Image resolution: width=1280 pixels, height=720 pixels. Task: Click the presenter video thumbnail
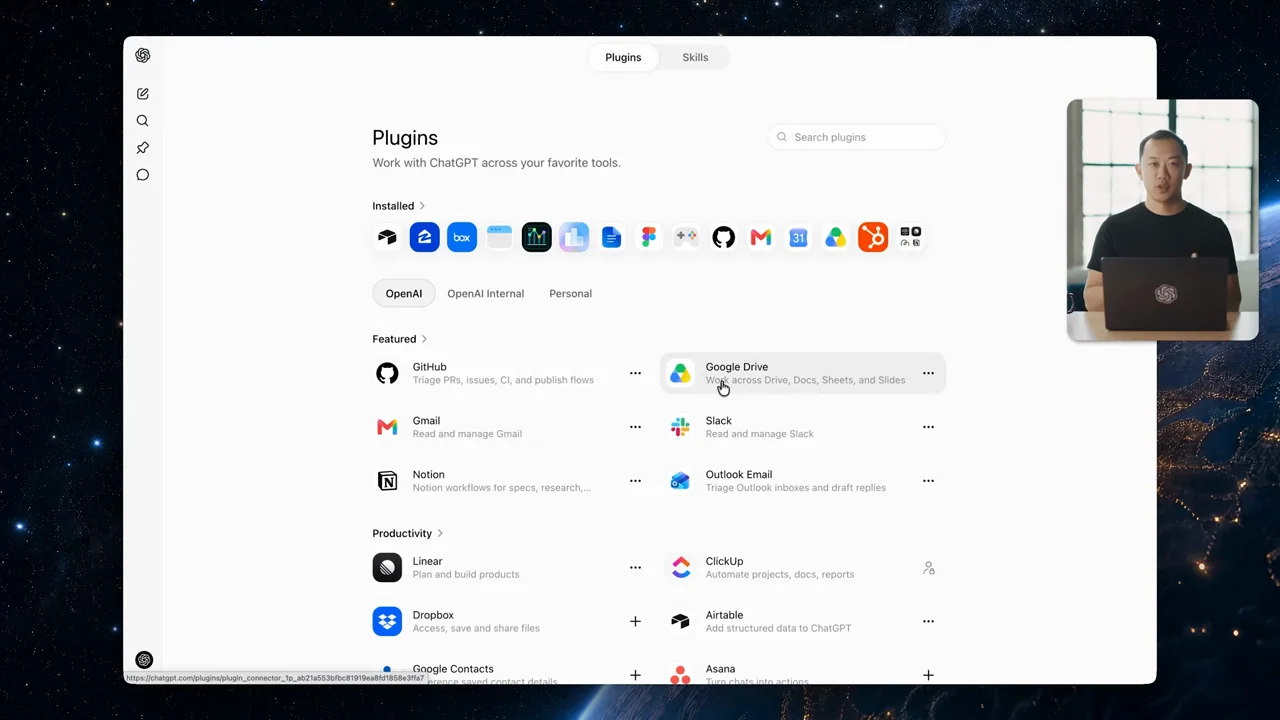pyautogui.click(x=1162, y=220)
